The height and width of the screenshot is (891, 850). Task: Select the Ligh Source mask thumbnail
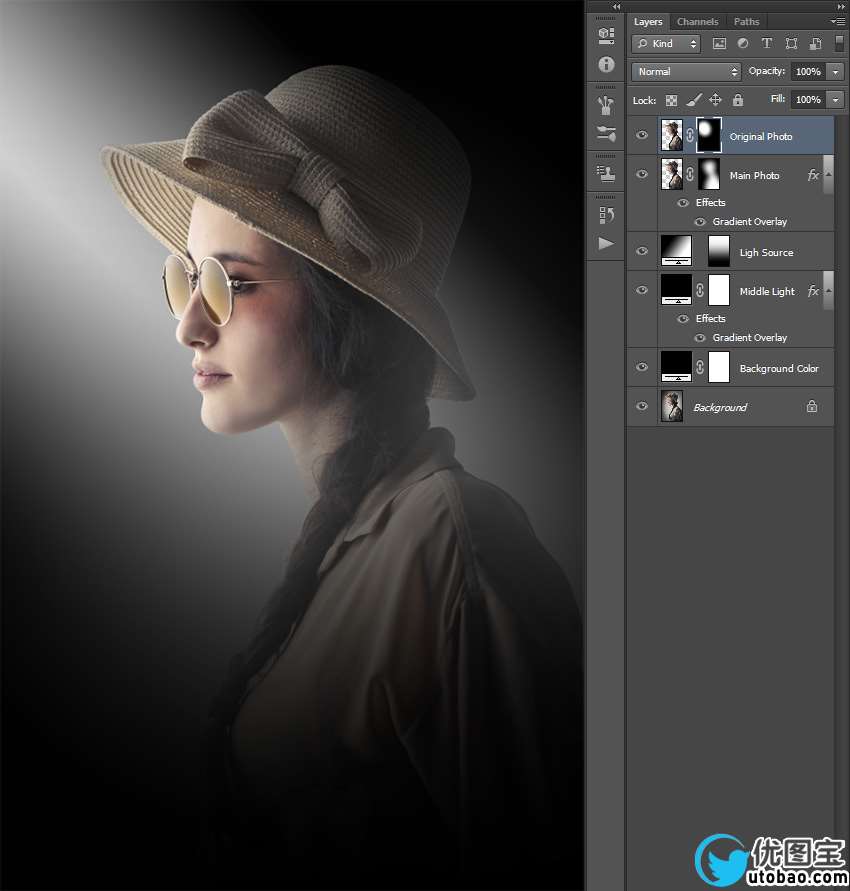[719, 251]
